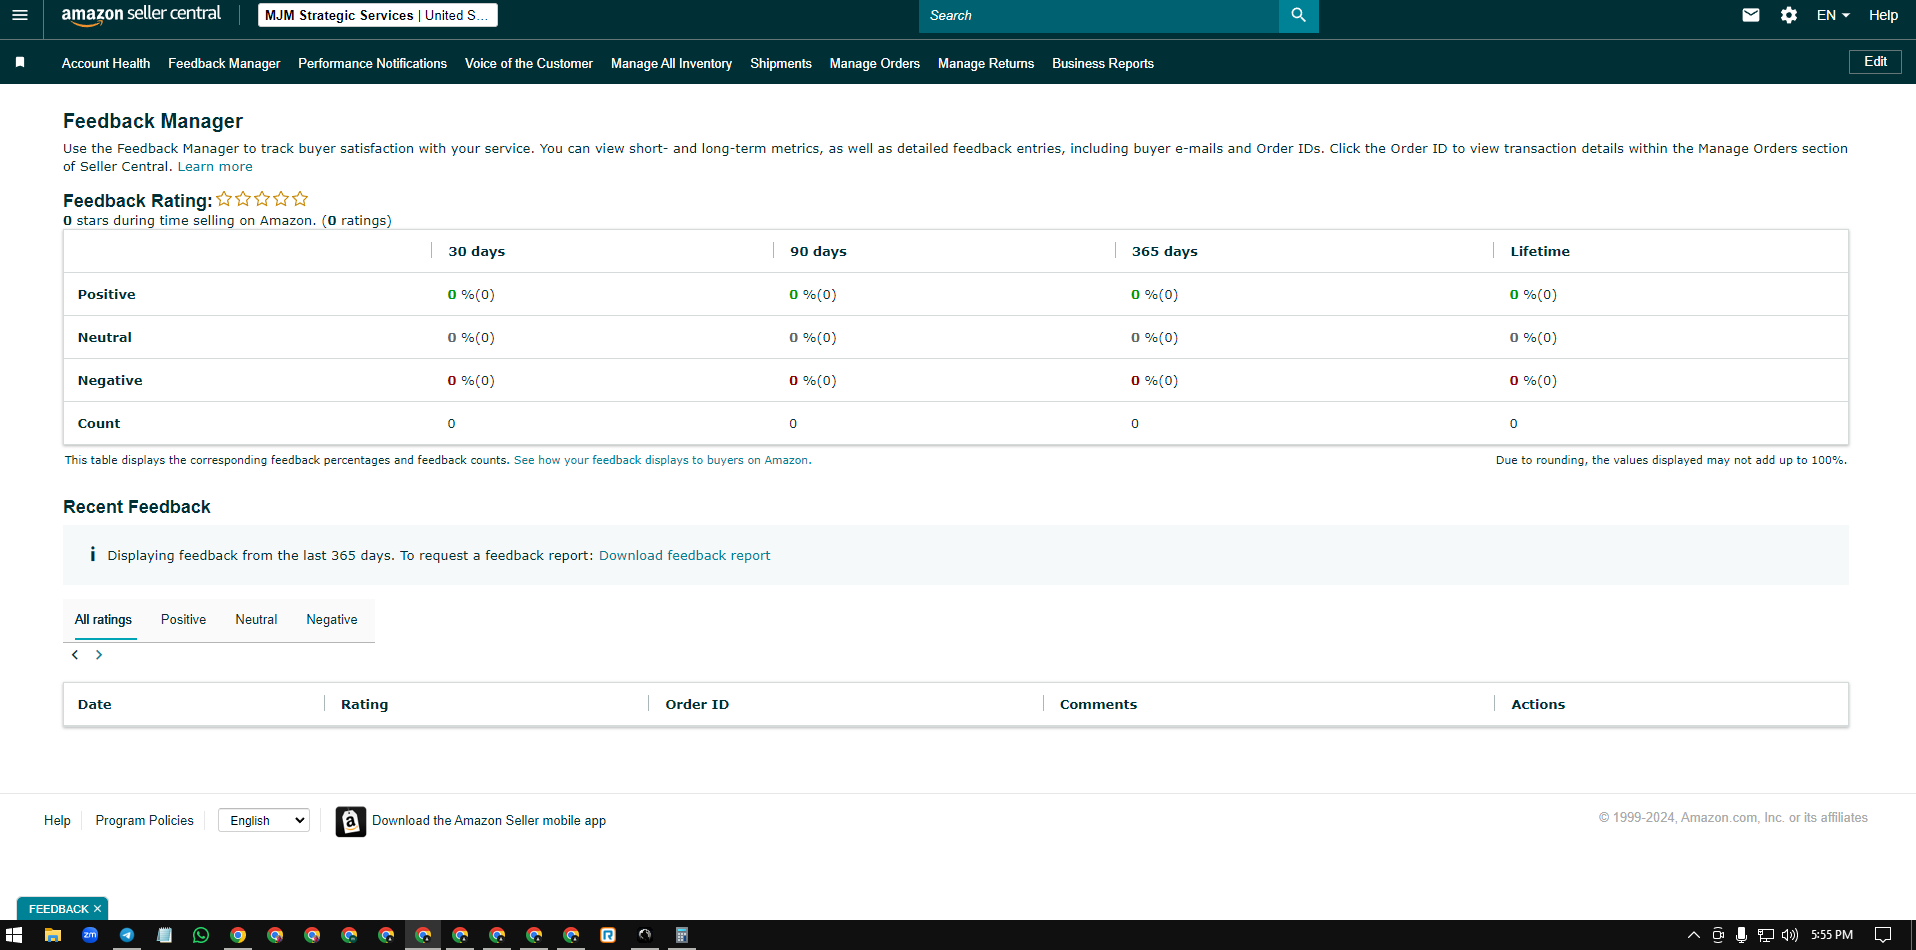
Task: Switch to the Negative tab
Action: click(x=332, y=620)
